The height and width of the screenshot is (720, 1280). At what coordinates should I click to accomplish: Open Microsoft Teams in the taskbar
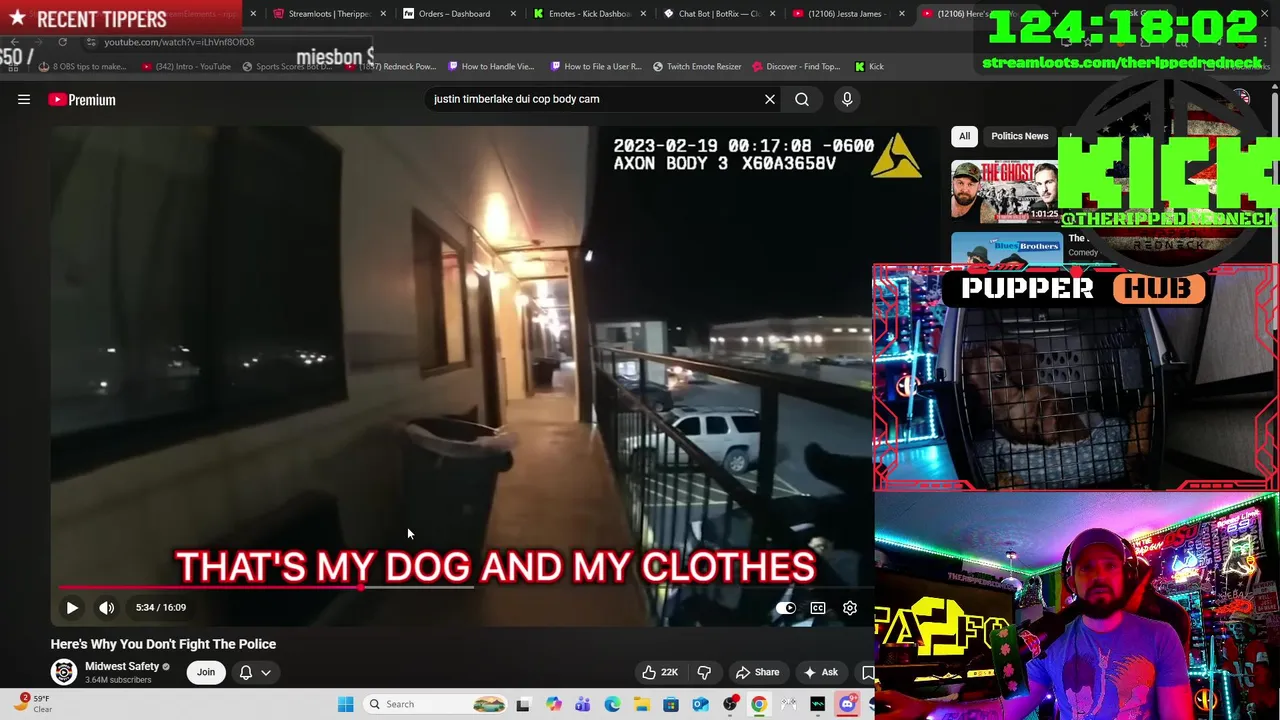point(583,704)
